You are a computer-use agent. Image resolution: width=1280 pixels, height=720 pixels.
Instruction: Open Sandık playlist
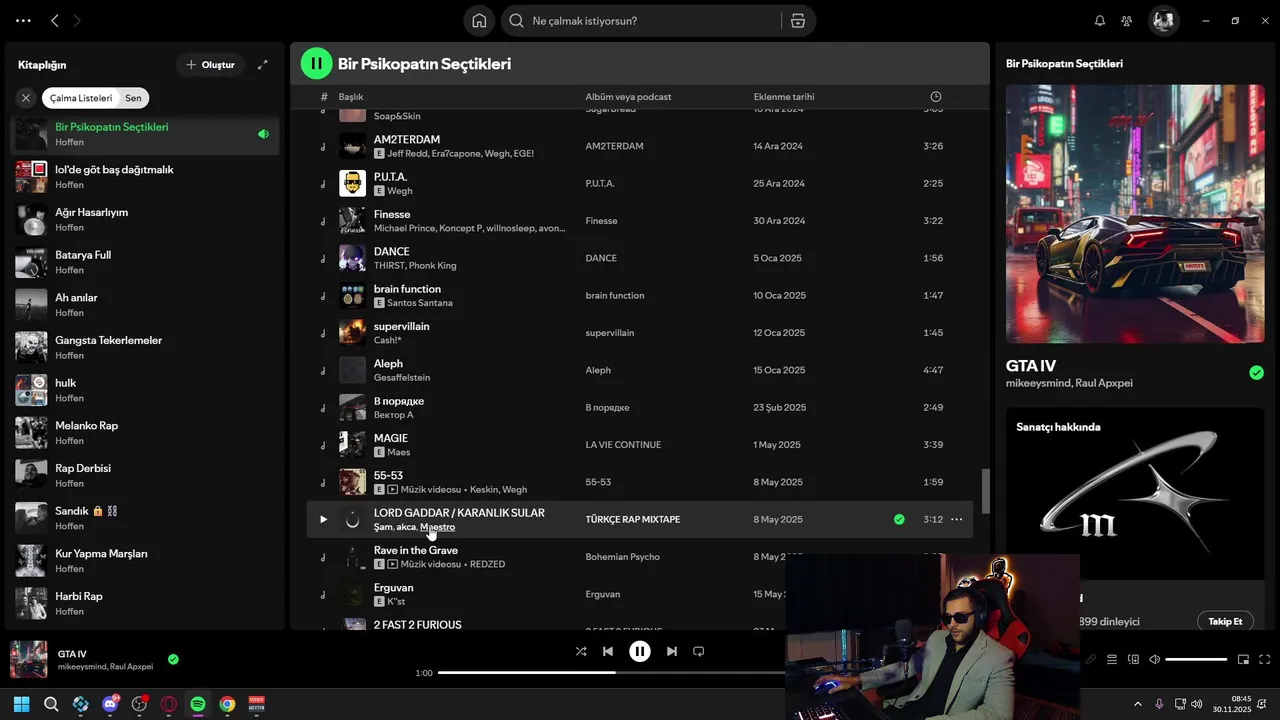[145, 518]
